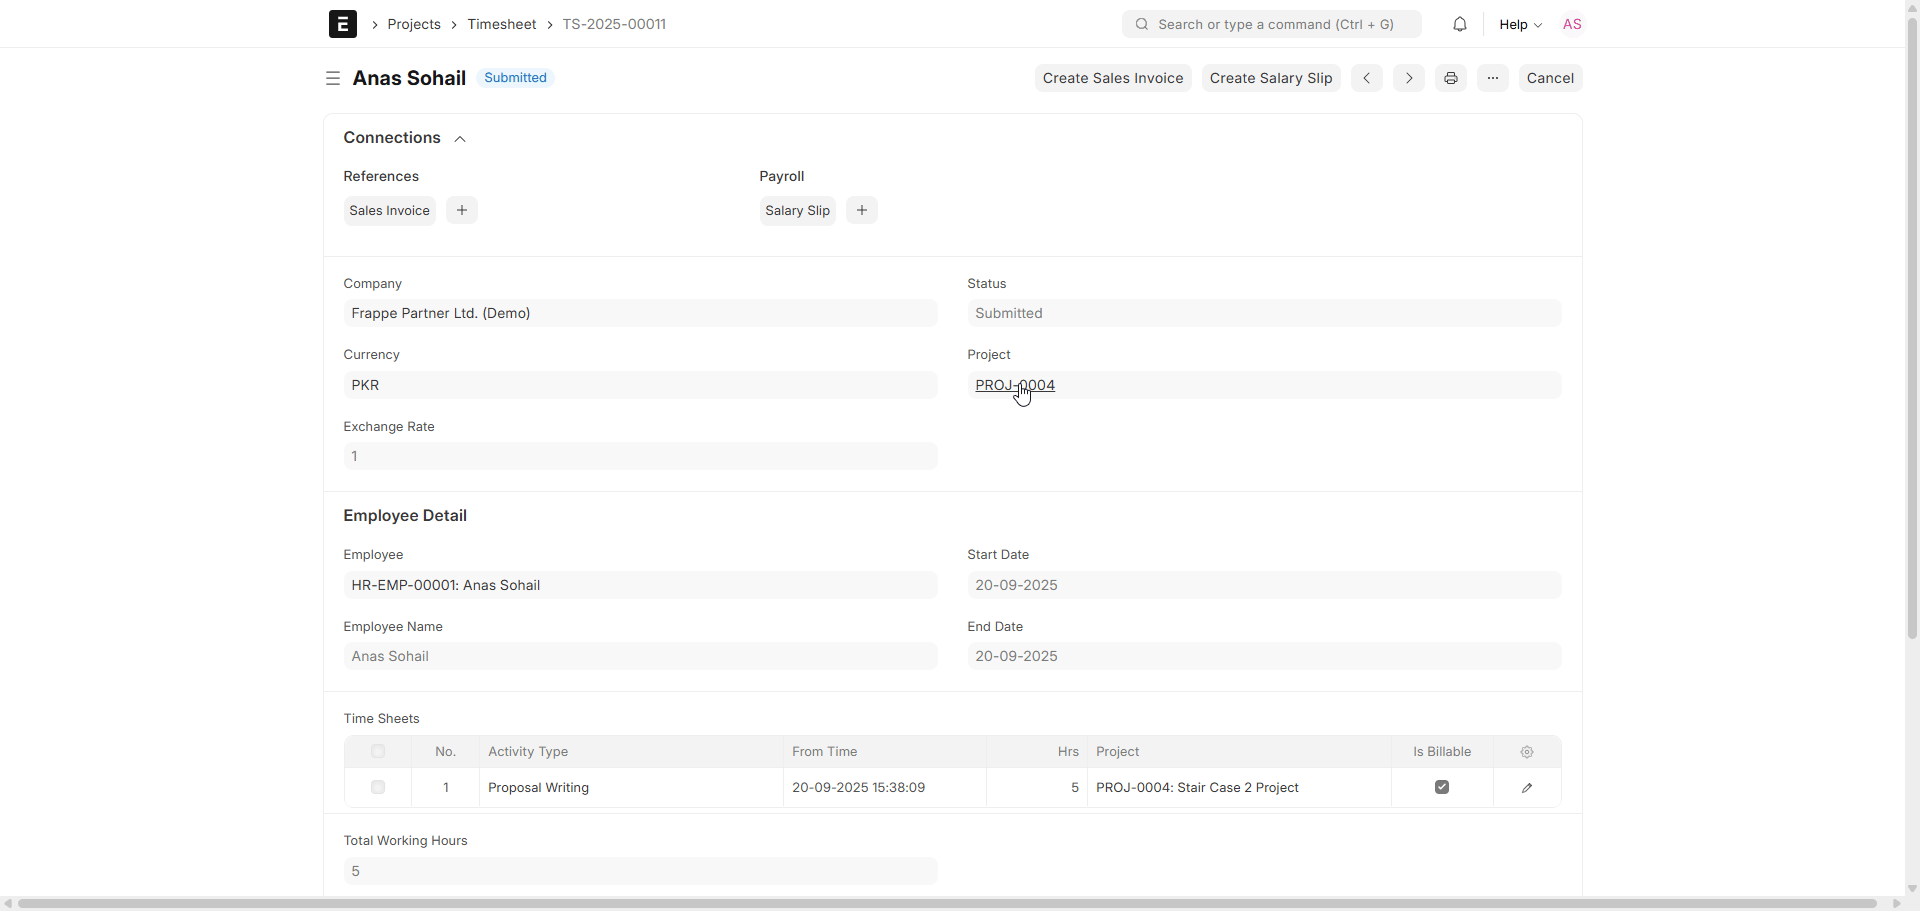Open the three-dots more actions menu
The width and height of the screenshot is (1920, 911).
[1492, 78]
